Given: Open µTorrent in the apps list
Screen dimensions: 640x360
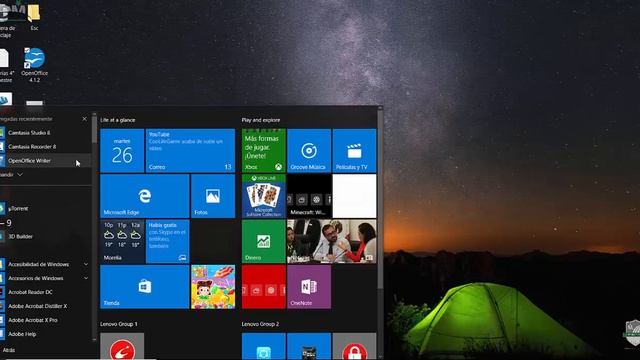Looking at the screenshot, I should [x=45, y=209].
